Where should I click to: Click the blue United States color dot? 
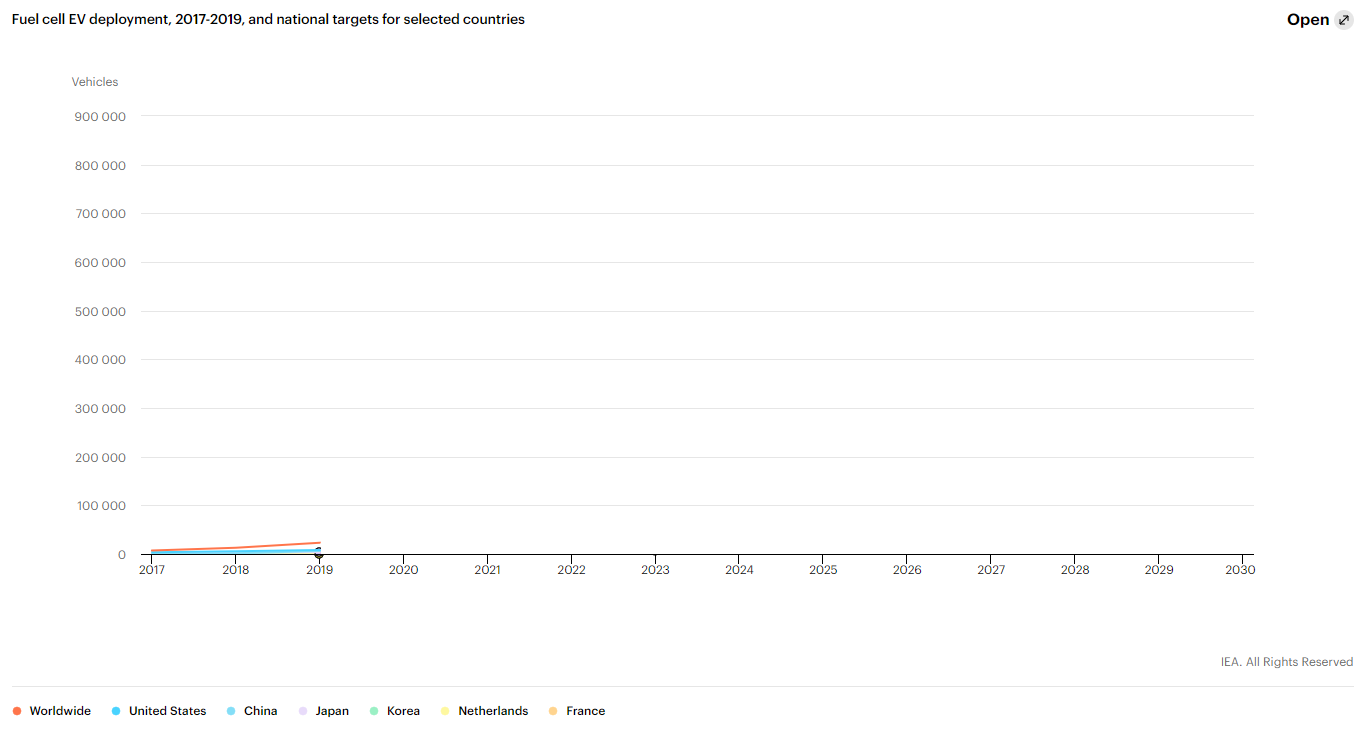(x=116, y=711)
